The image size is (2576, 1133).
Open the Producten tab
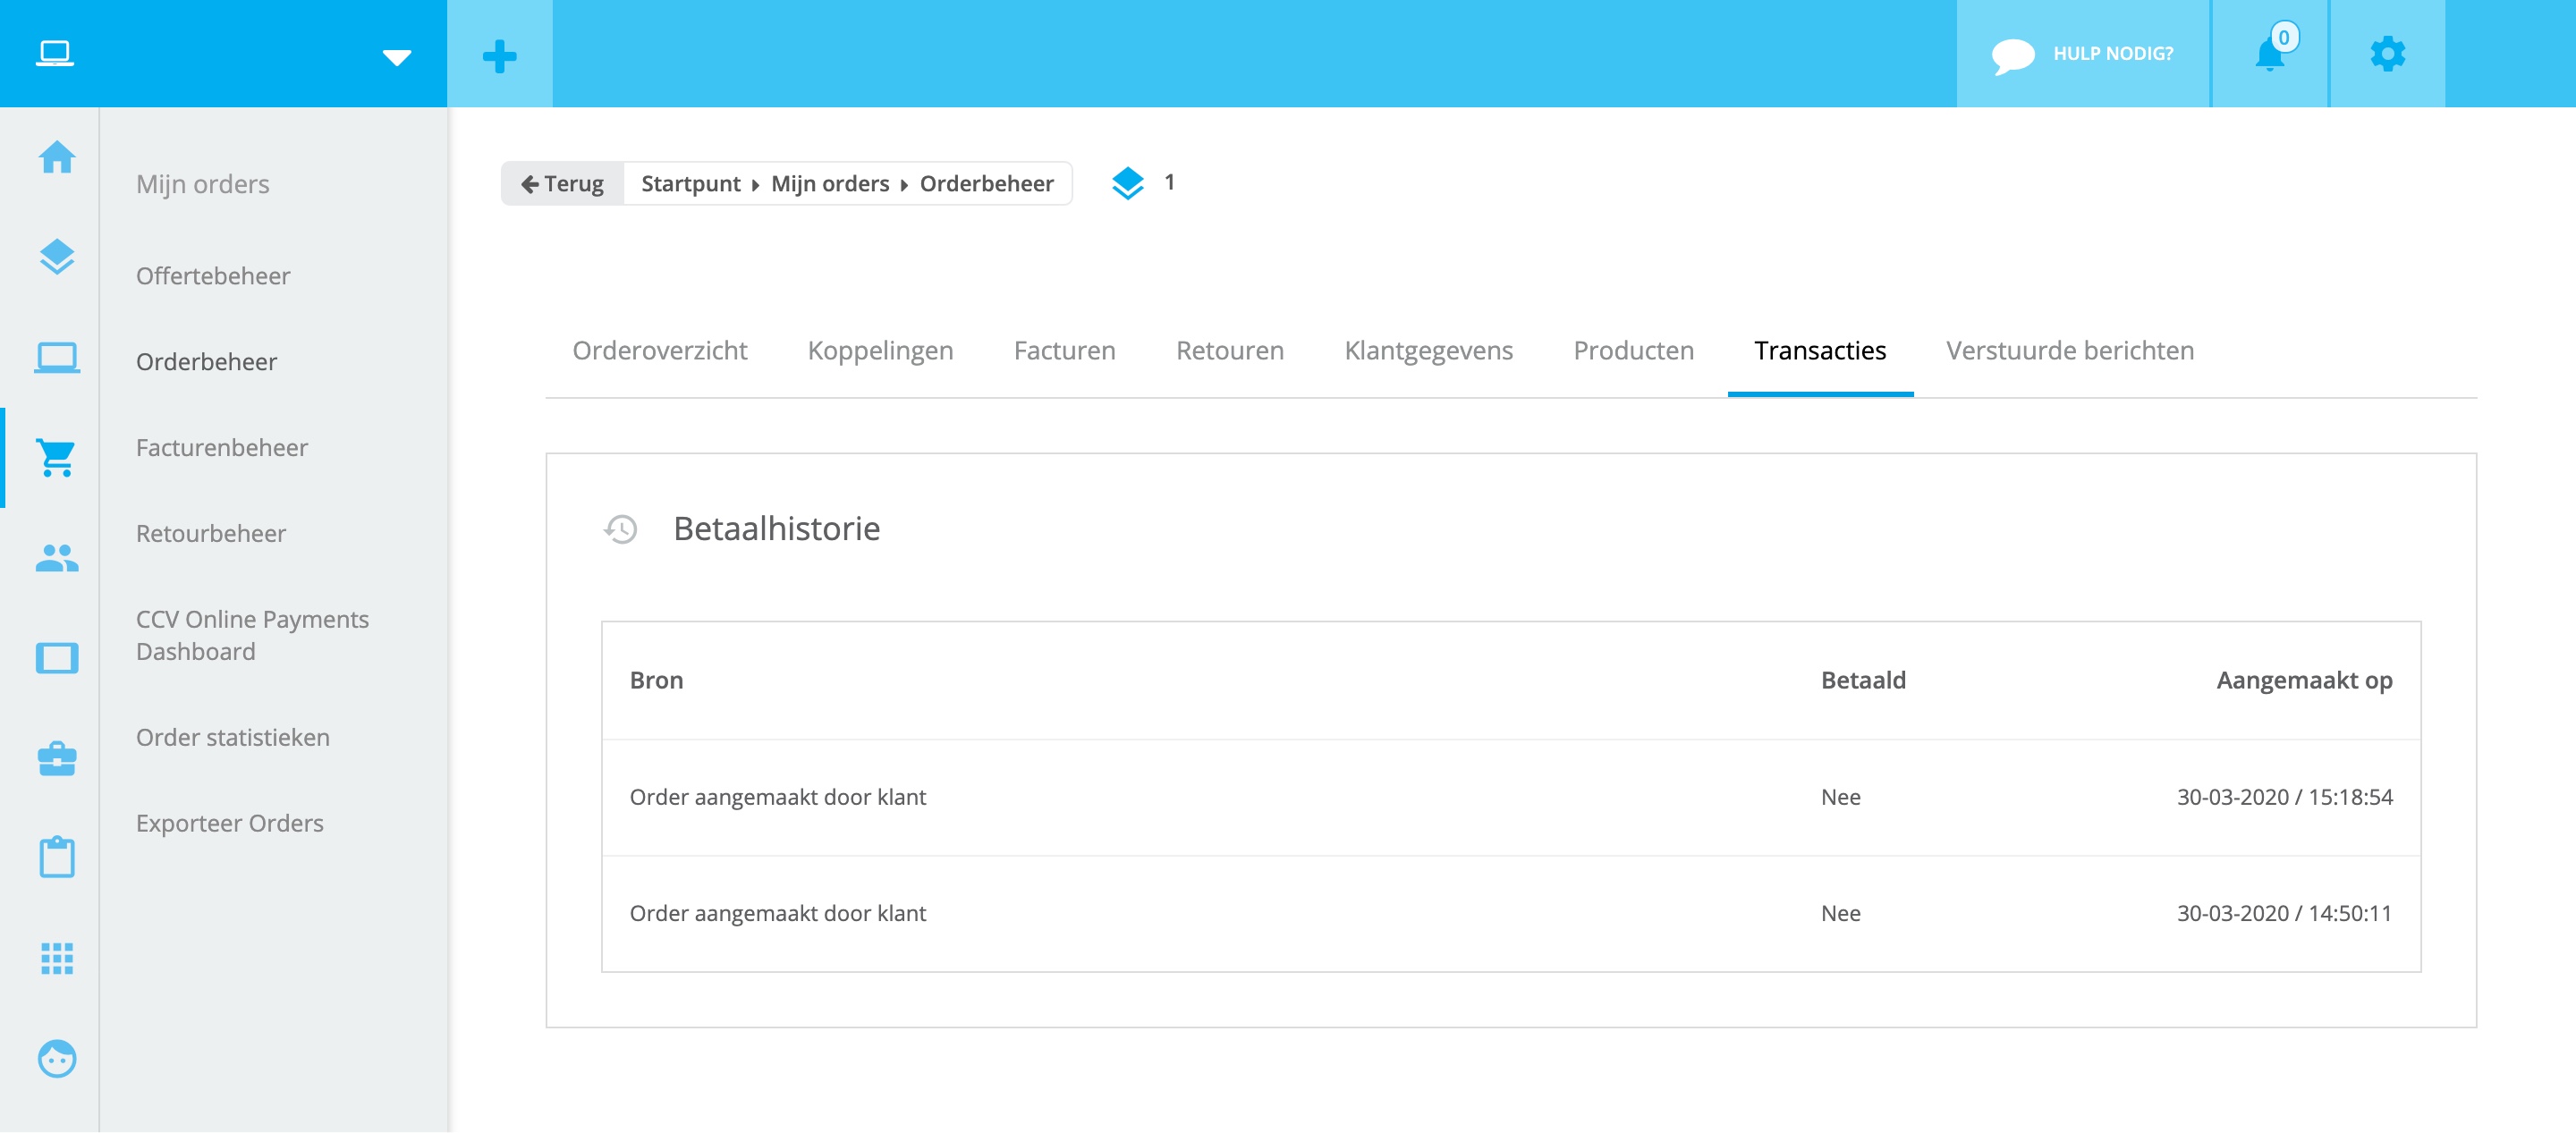click(1634, 351)
